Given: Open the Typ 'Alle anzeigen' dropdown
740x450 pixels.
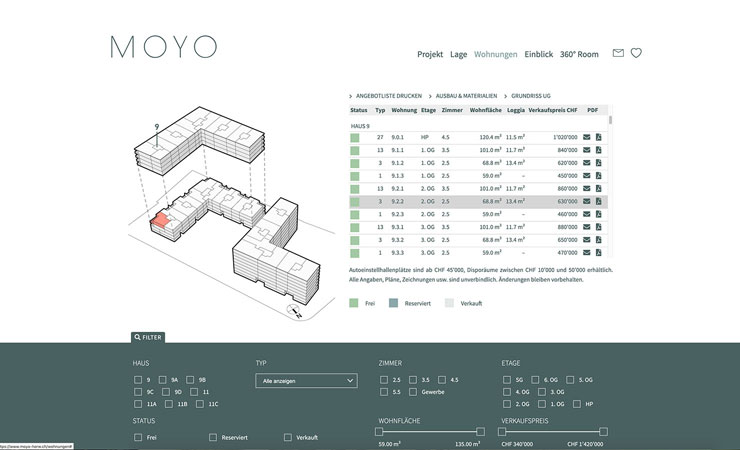Looking at the screenshot, I should click(306, 380).
